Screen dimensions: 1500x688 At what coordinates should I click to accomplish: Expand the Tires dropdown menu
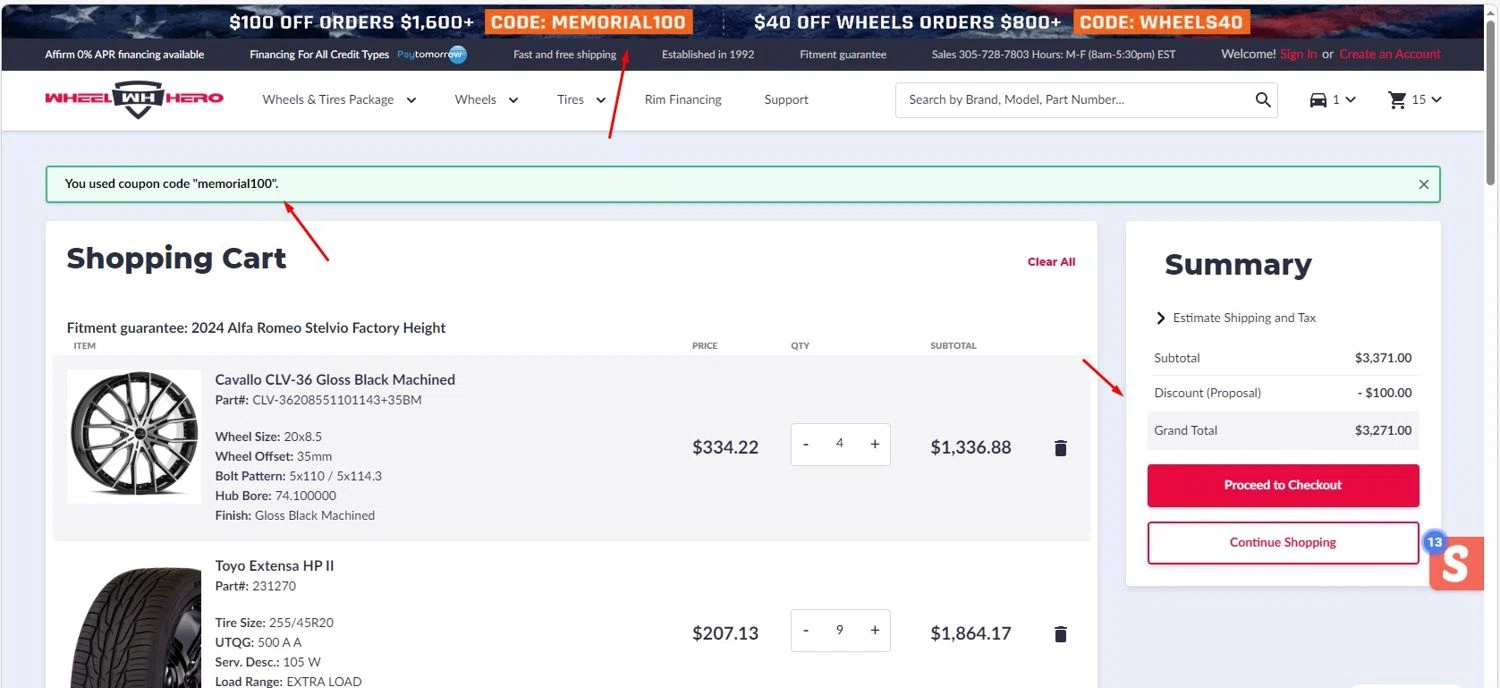[582, 100]
